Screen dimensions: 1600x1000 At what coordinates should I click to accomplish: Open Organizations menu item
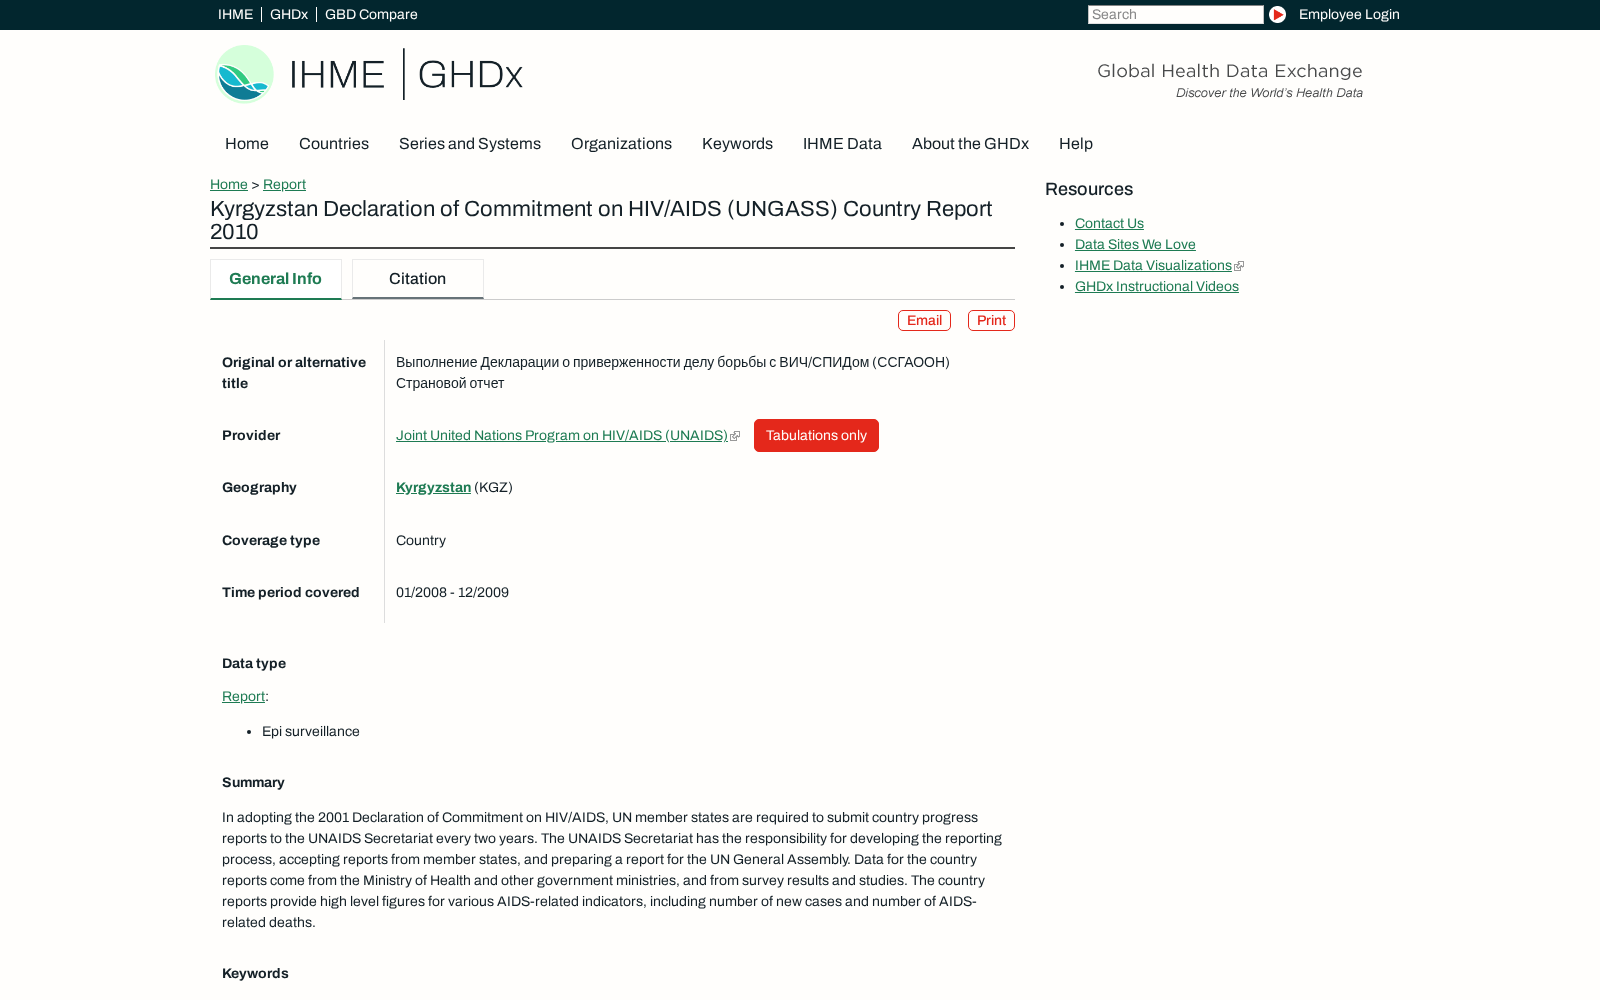[x=621, y=144]
